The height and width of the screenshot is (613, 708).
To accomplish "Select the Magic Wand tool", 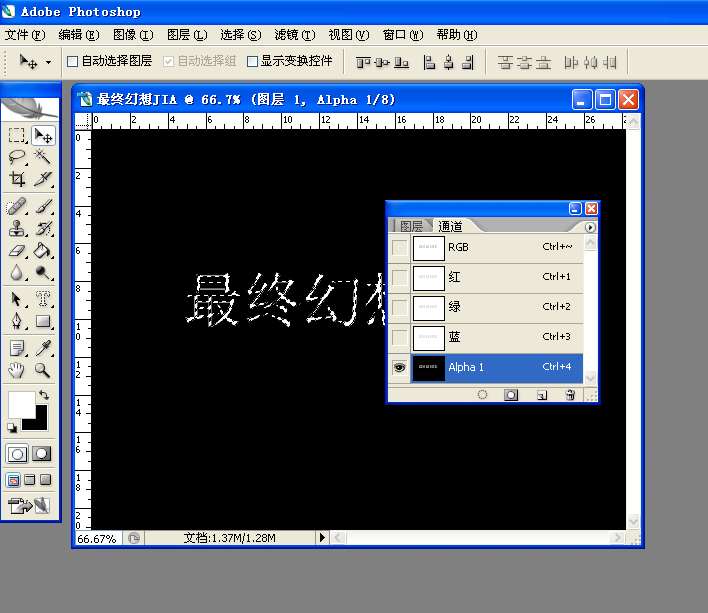I will (42, 157).
